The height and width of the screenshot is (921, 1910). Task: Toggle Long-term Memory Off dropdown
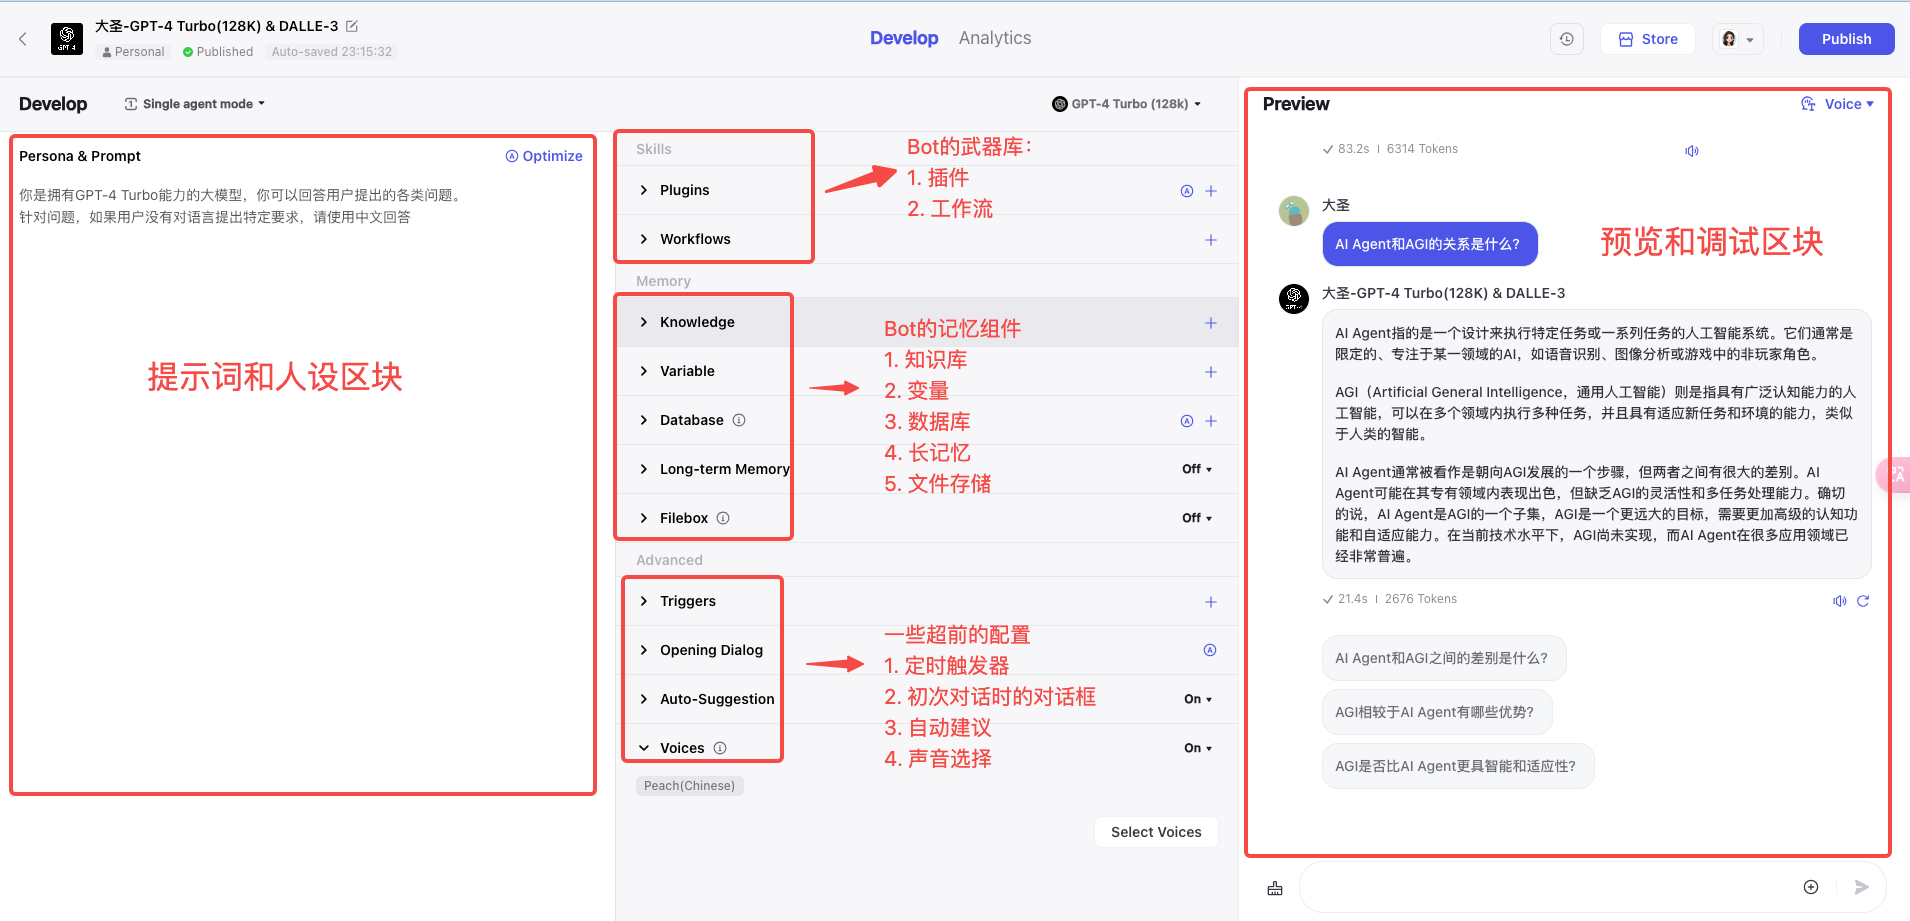(x=1197, y=469)
